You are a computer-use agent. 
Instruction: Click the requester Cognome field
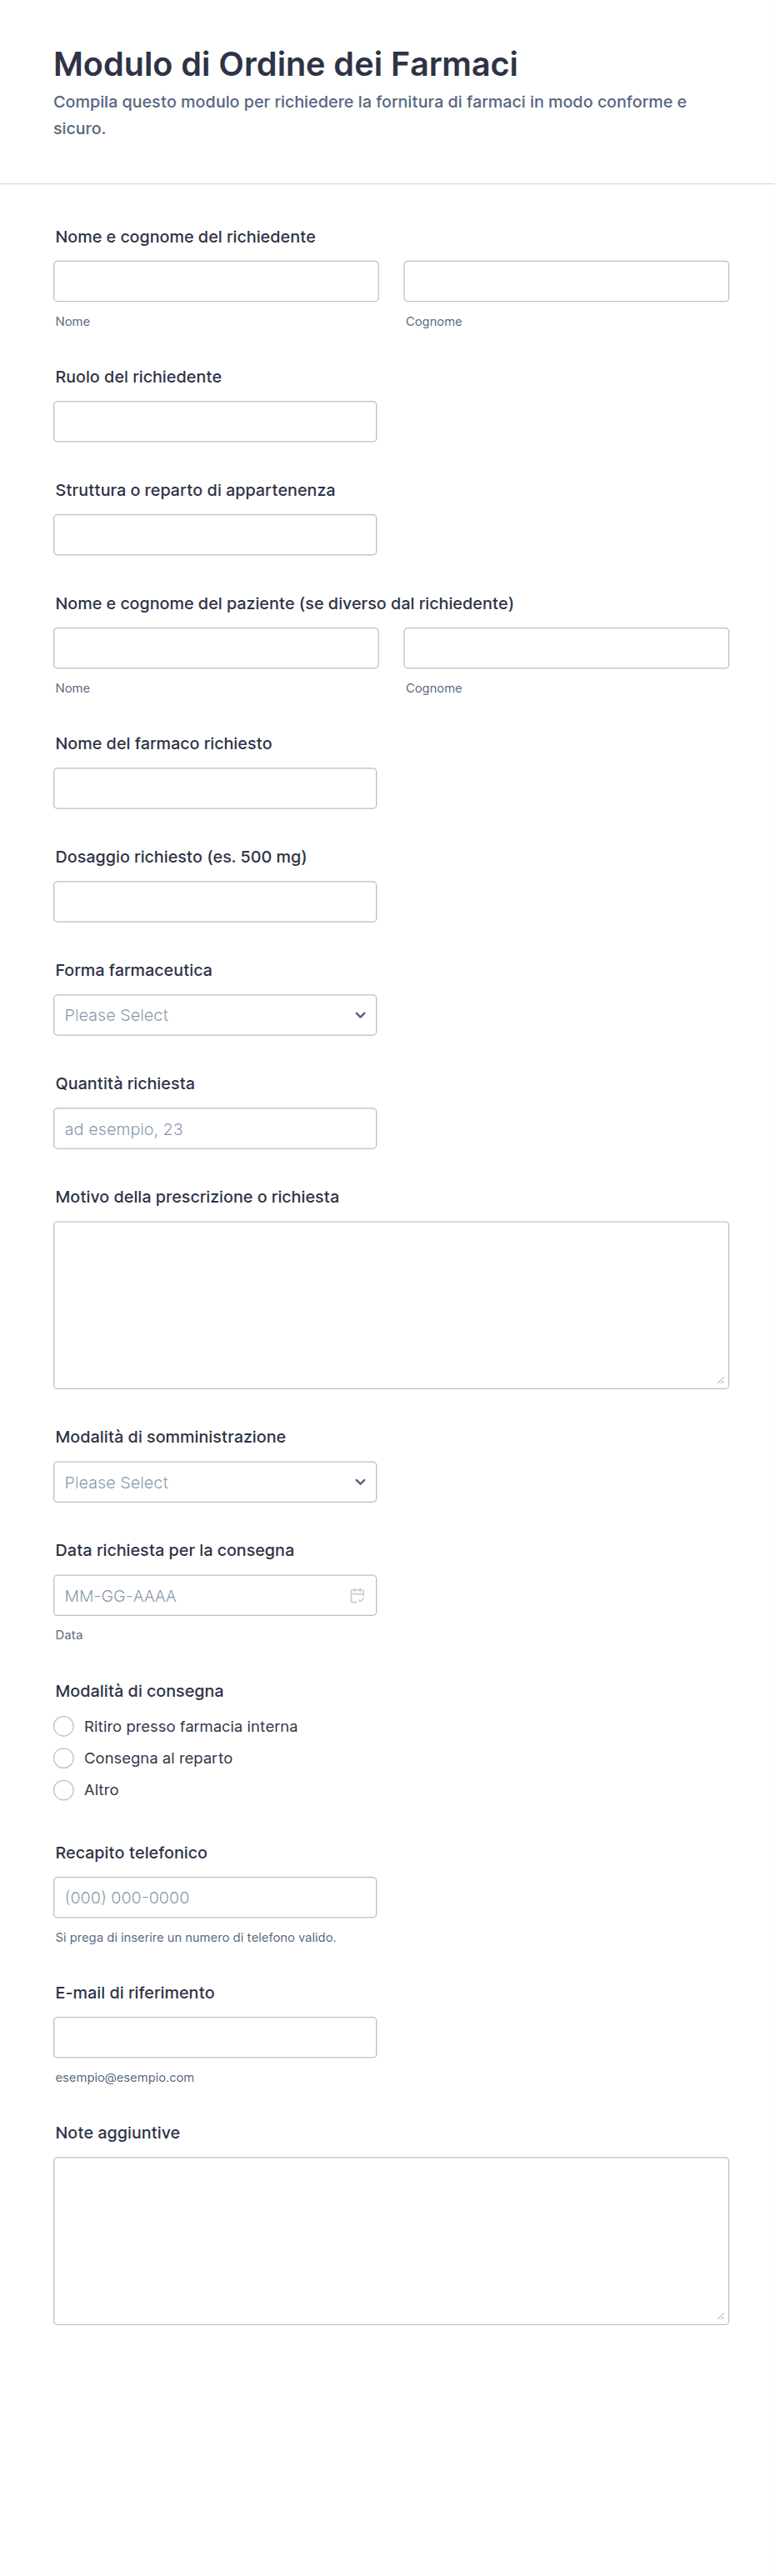coord(565,281)
